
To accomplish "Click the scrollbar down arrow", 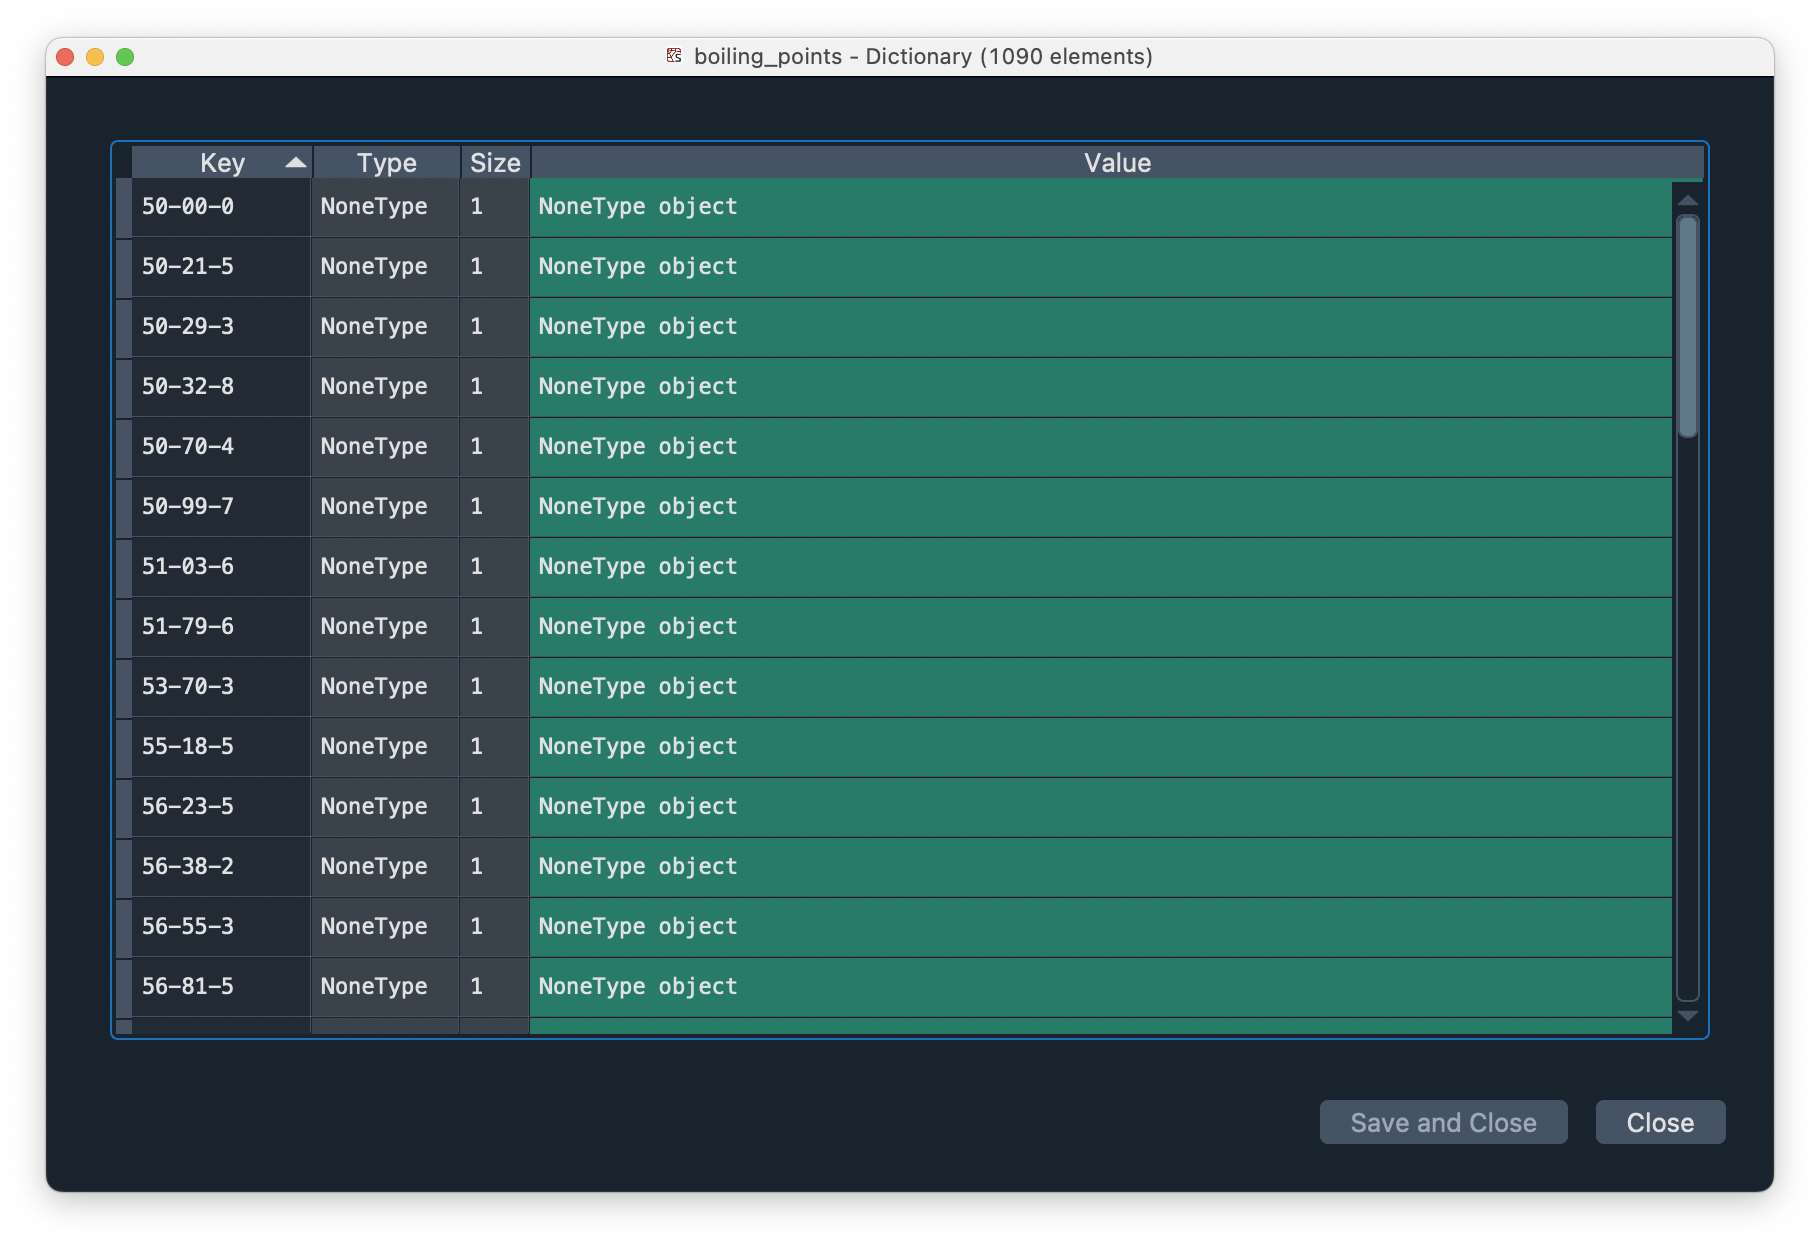I will pos(1688,1016).
